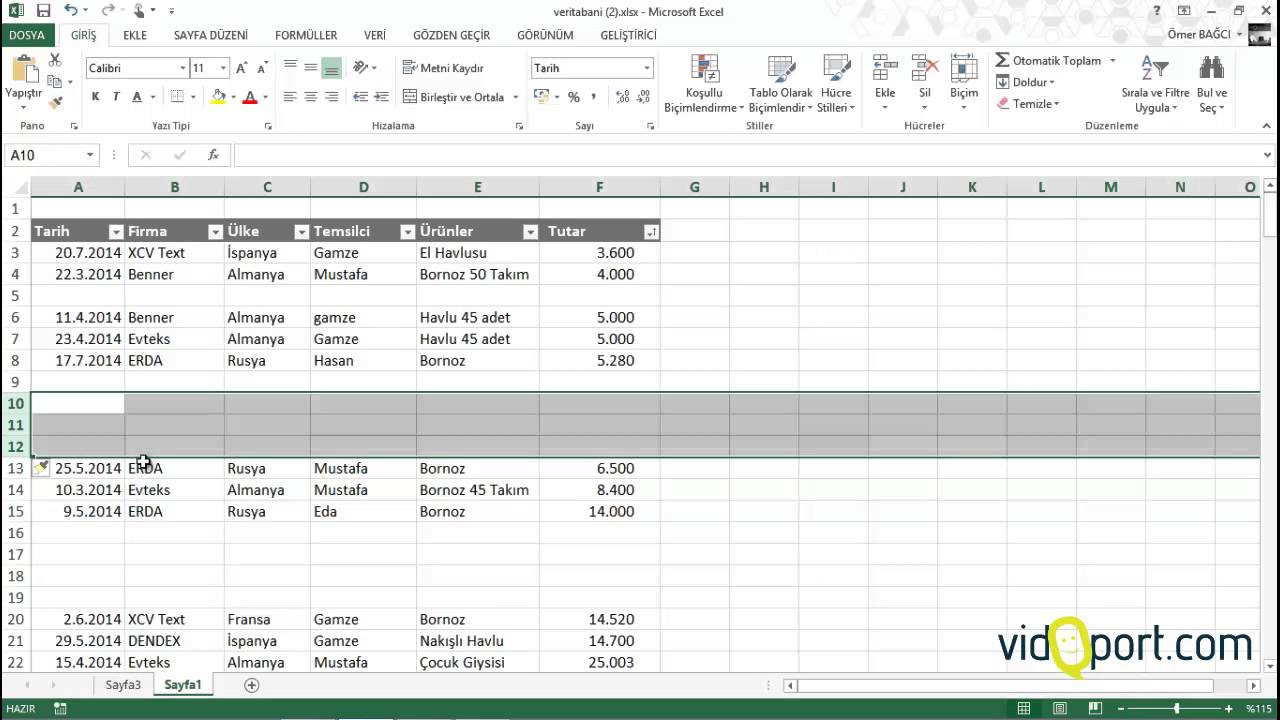Screen dimensions: 1280x720
Task: Select row 15 header
Action: click(15, 511)
